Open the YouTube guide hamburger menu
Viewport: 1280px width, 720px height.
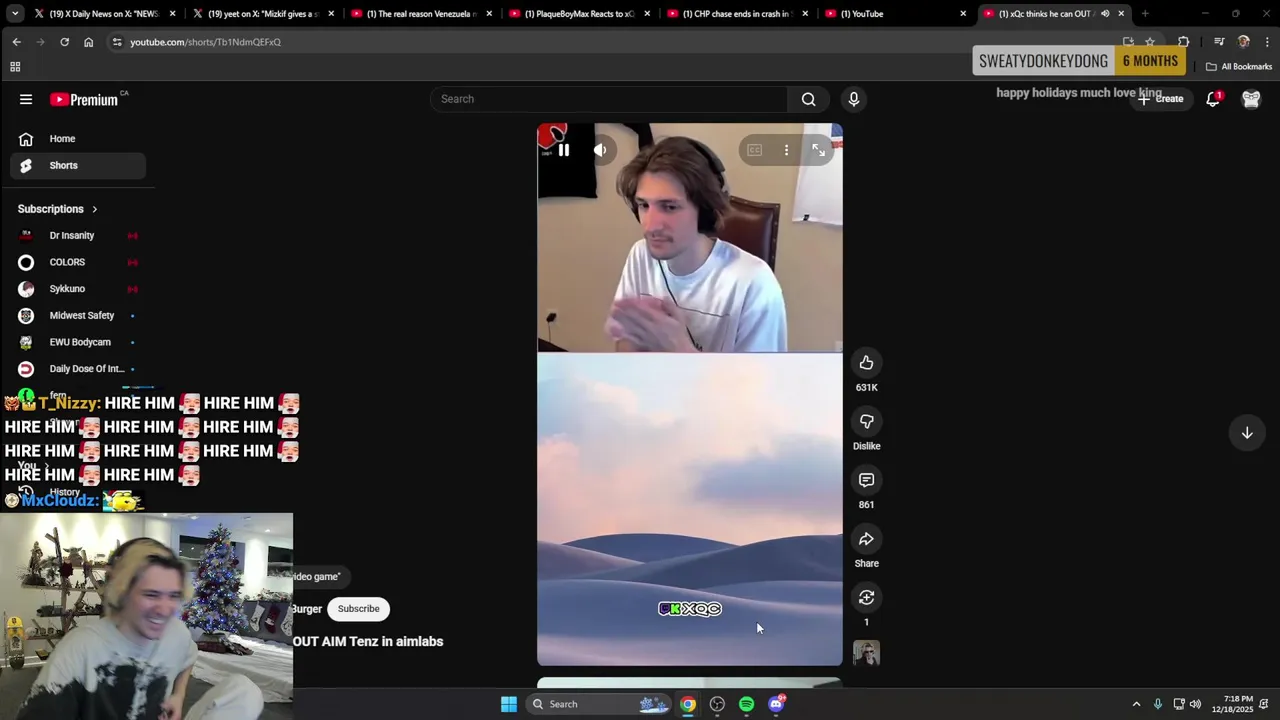pyautogui.click(x=26, y=99)
